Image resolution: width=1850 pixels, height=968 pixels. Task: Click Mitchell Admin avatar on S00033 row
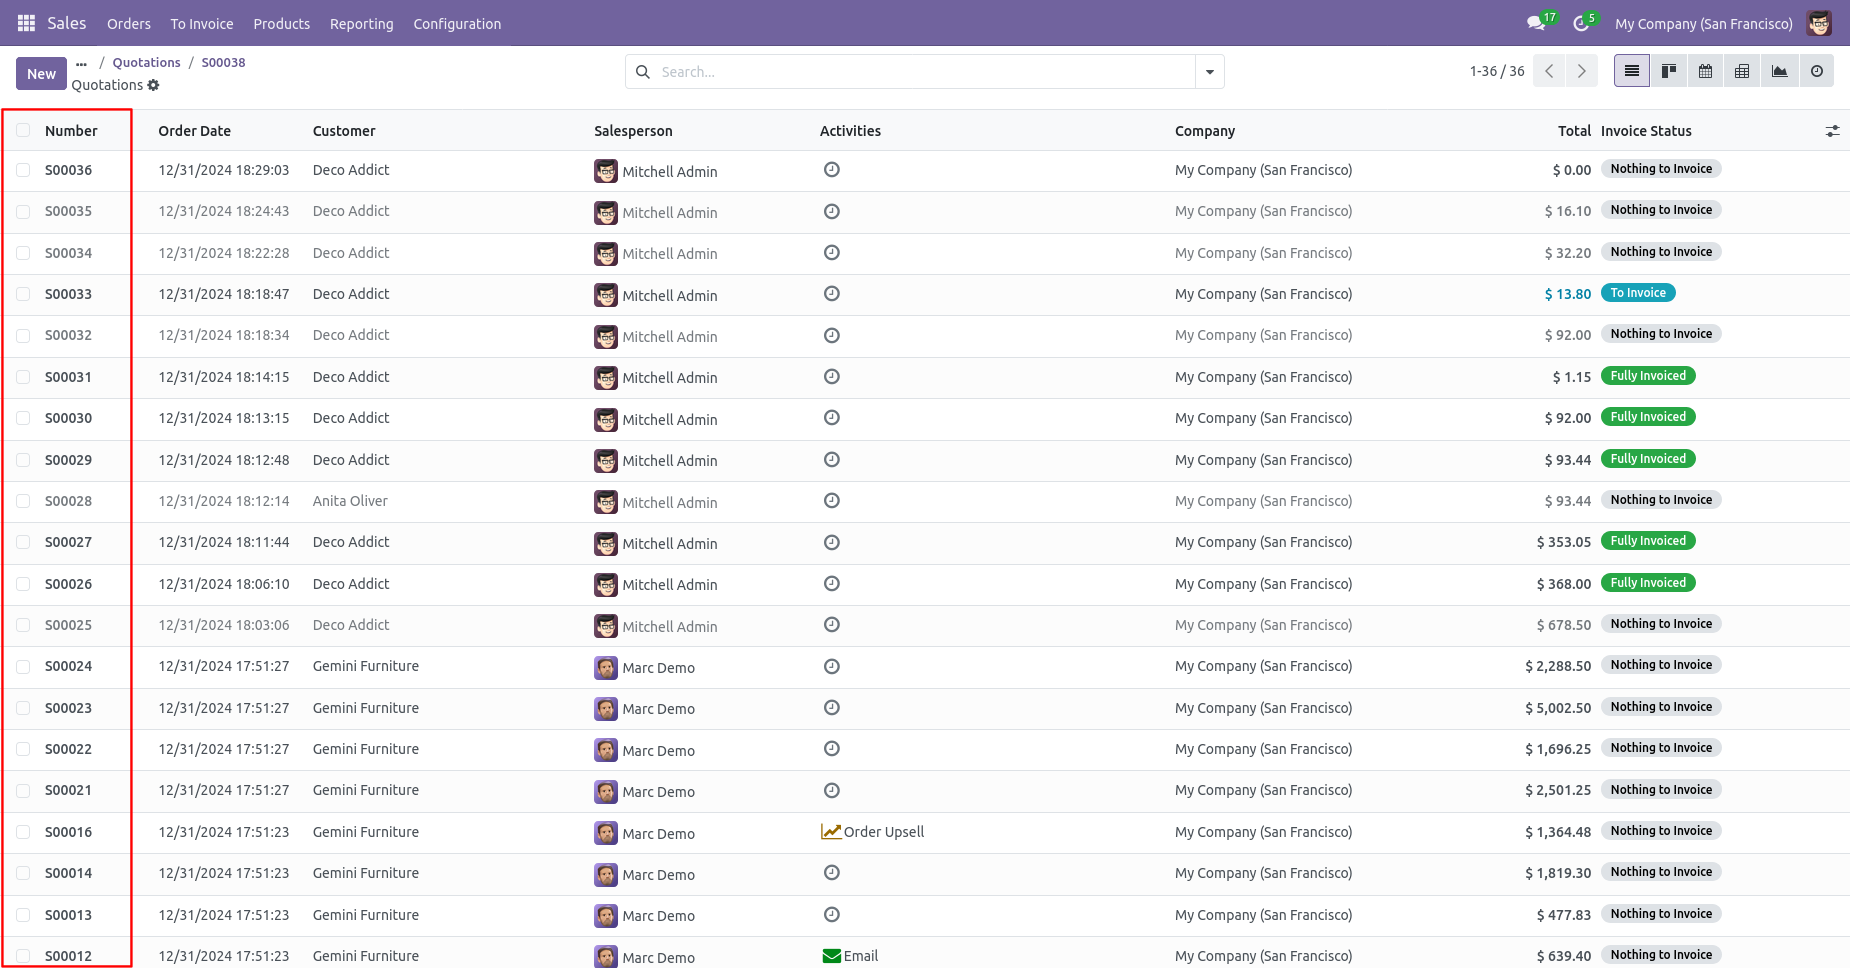[606, 295]
